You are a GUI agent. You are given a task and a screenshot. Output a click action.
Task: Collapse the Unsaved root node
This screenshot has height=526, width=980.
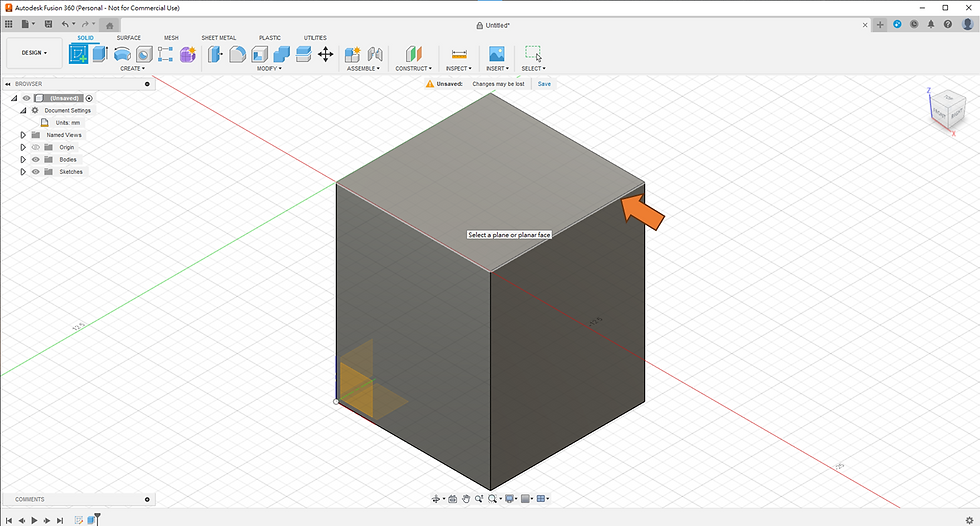pos(14,98)
